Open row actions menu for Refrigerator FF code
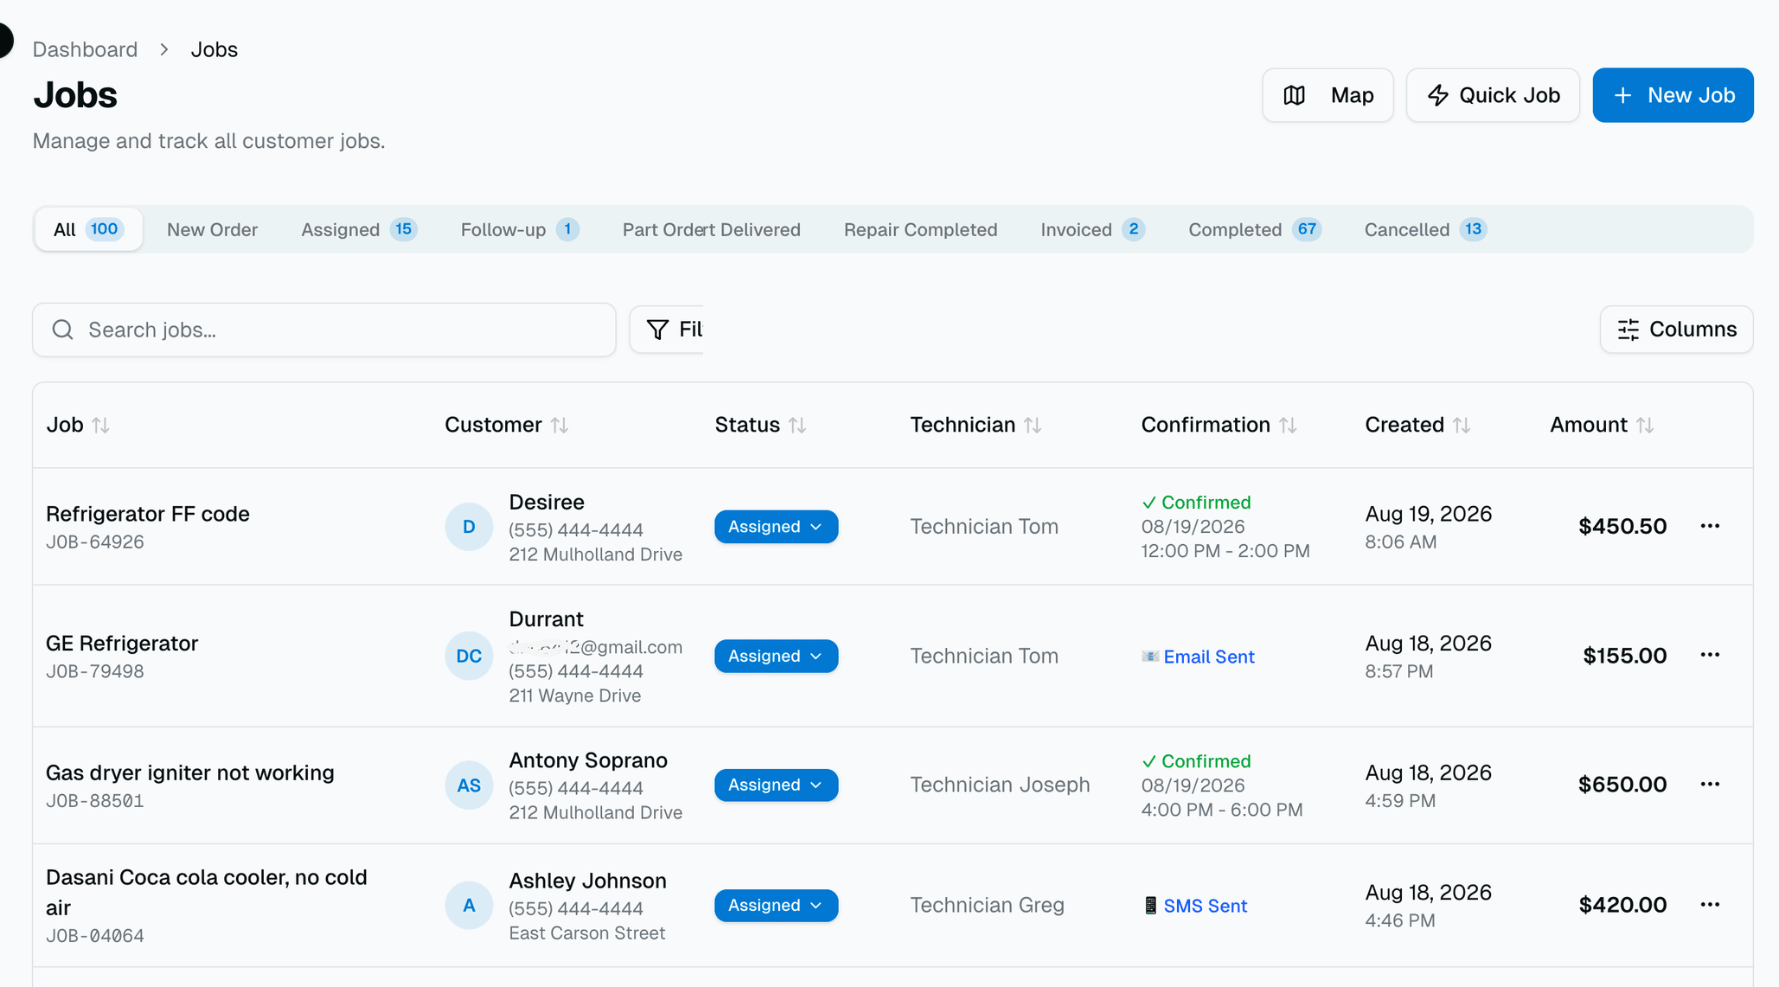 click(1709, 526)
